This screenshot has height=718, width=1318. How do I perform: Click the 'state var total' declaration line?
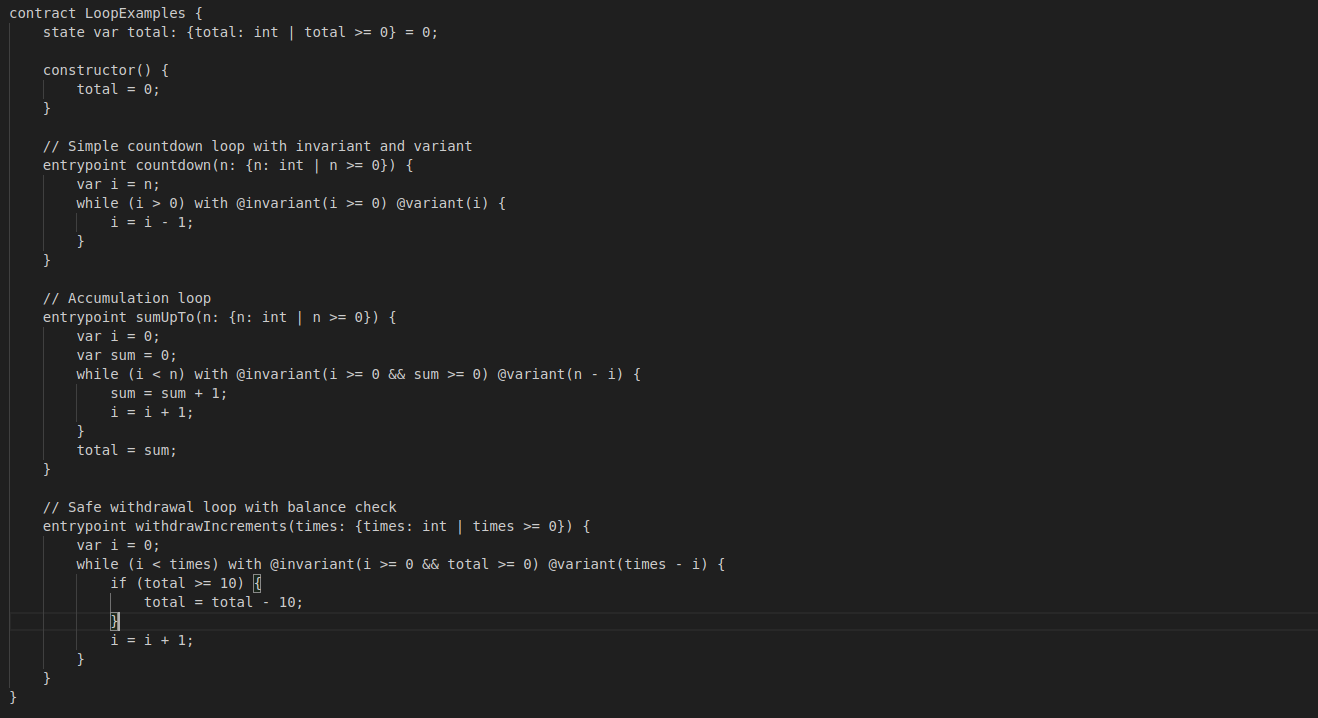tap(240, 32)
